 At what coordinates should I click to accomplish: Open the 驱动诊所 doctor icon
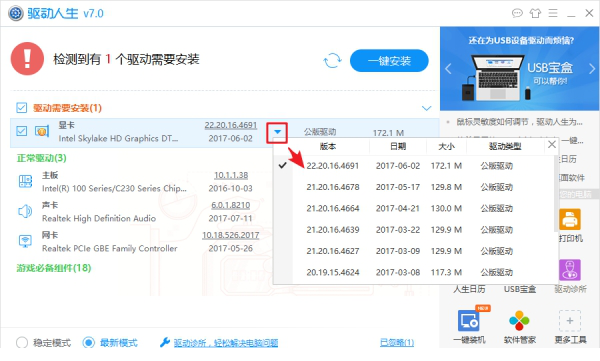[570, 270]
